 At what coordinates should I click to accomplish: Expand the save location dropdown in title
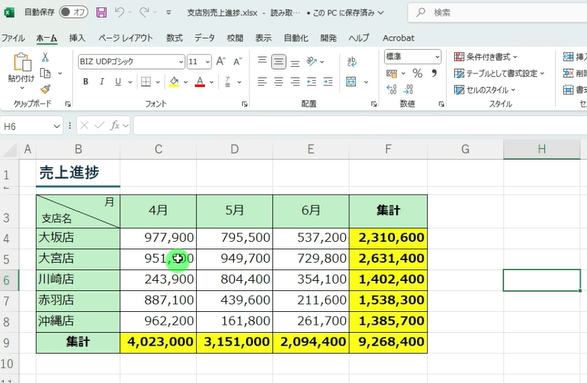(381, 13)
